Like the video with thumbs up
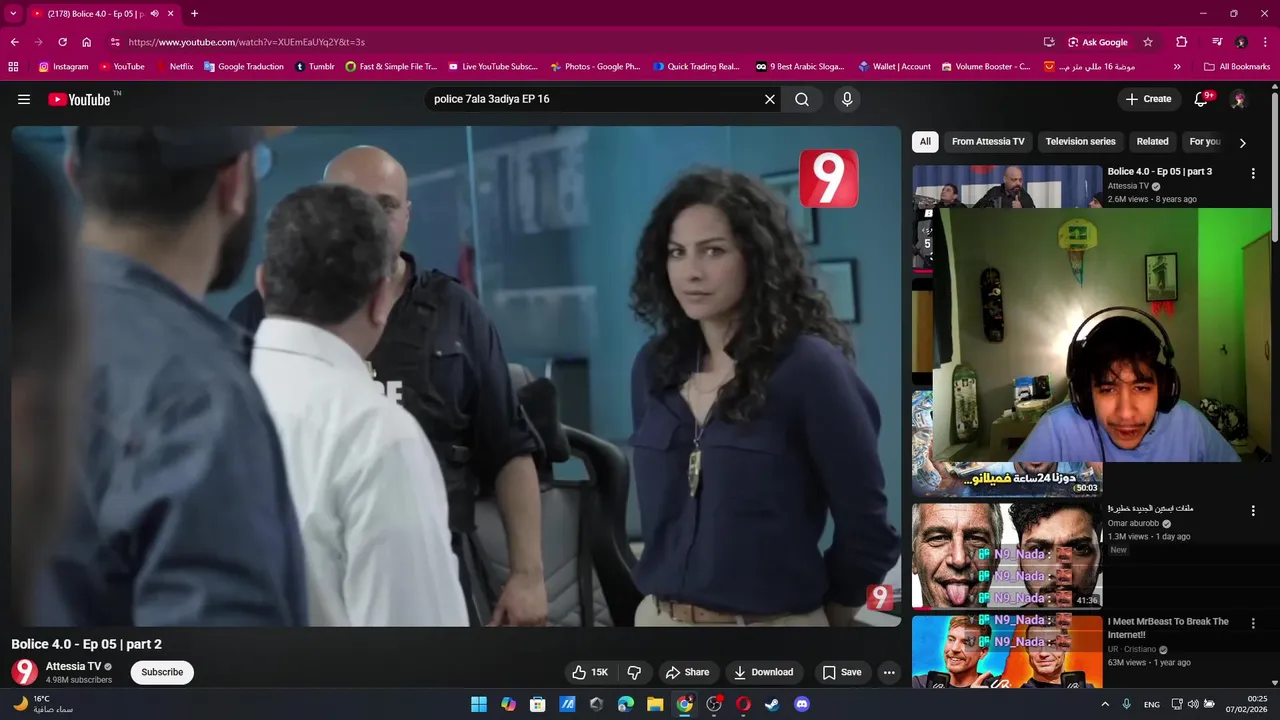This screenshot has width=1280, height=720. point(589,672)
